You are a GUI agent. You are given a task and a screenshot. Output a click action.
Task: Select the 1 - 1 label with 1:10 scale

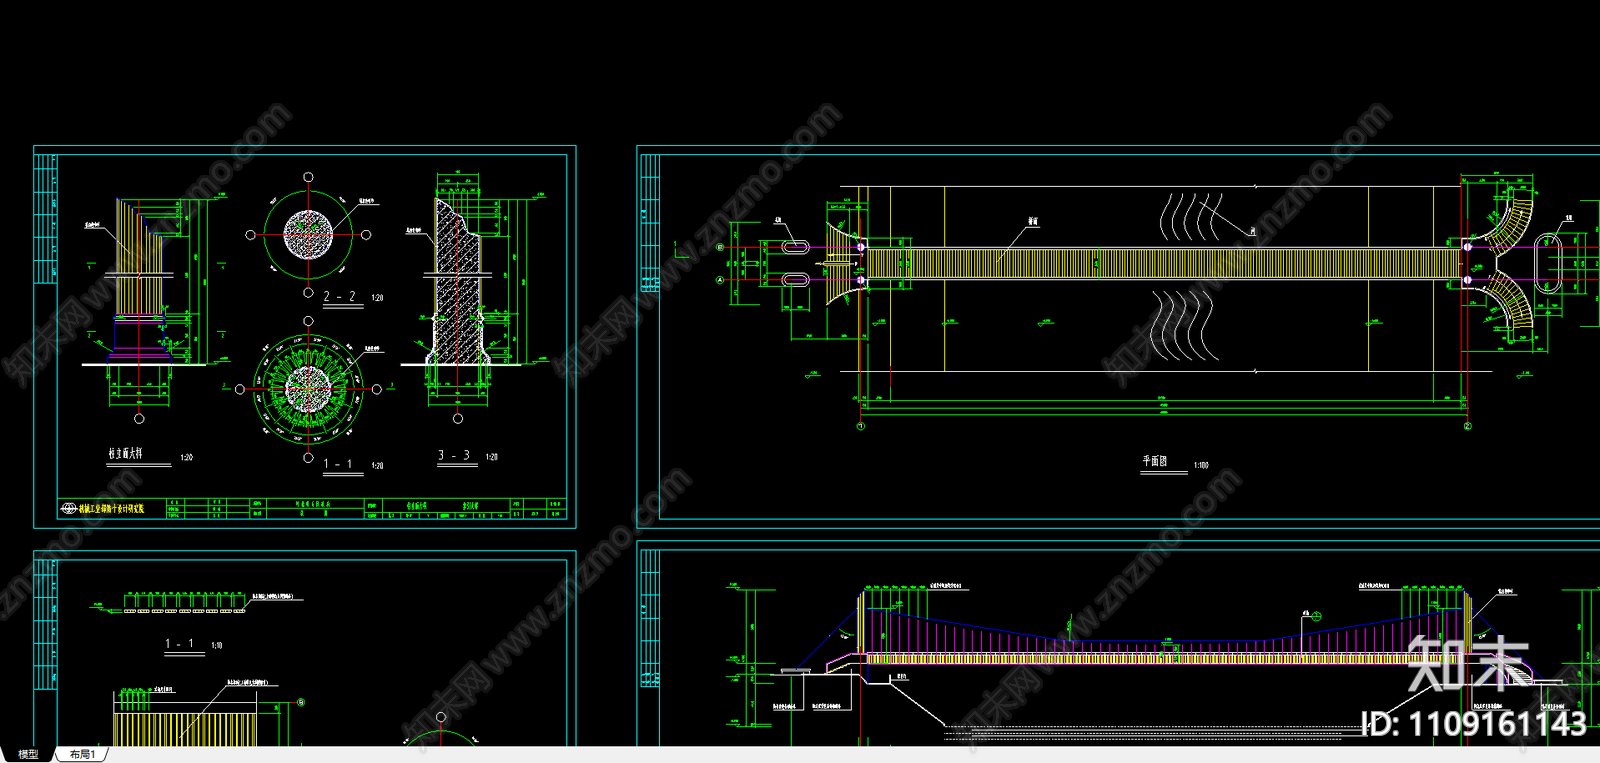(180, 644)
